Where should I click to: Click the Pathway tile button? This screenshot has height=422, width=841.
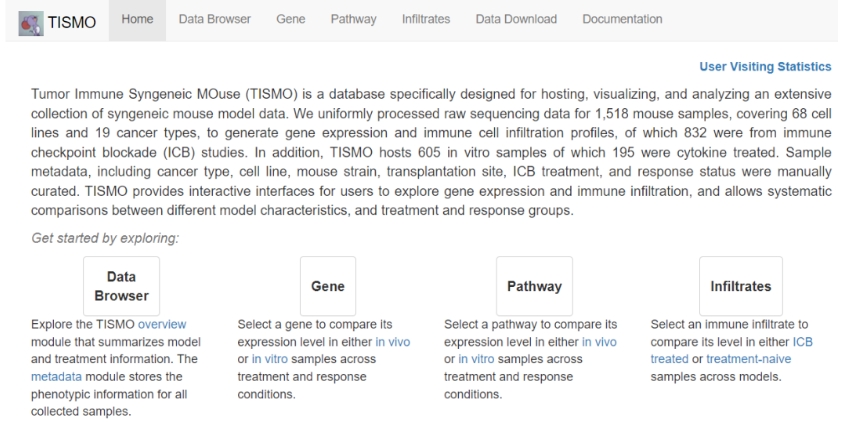pyautogui.click(x=534, y=286)
